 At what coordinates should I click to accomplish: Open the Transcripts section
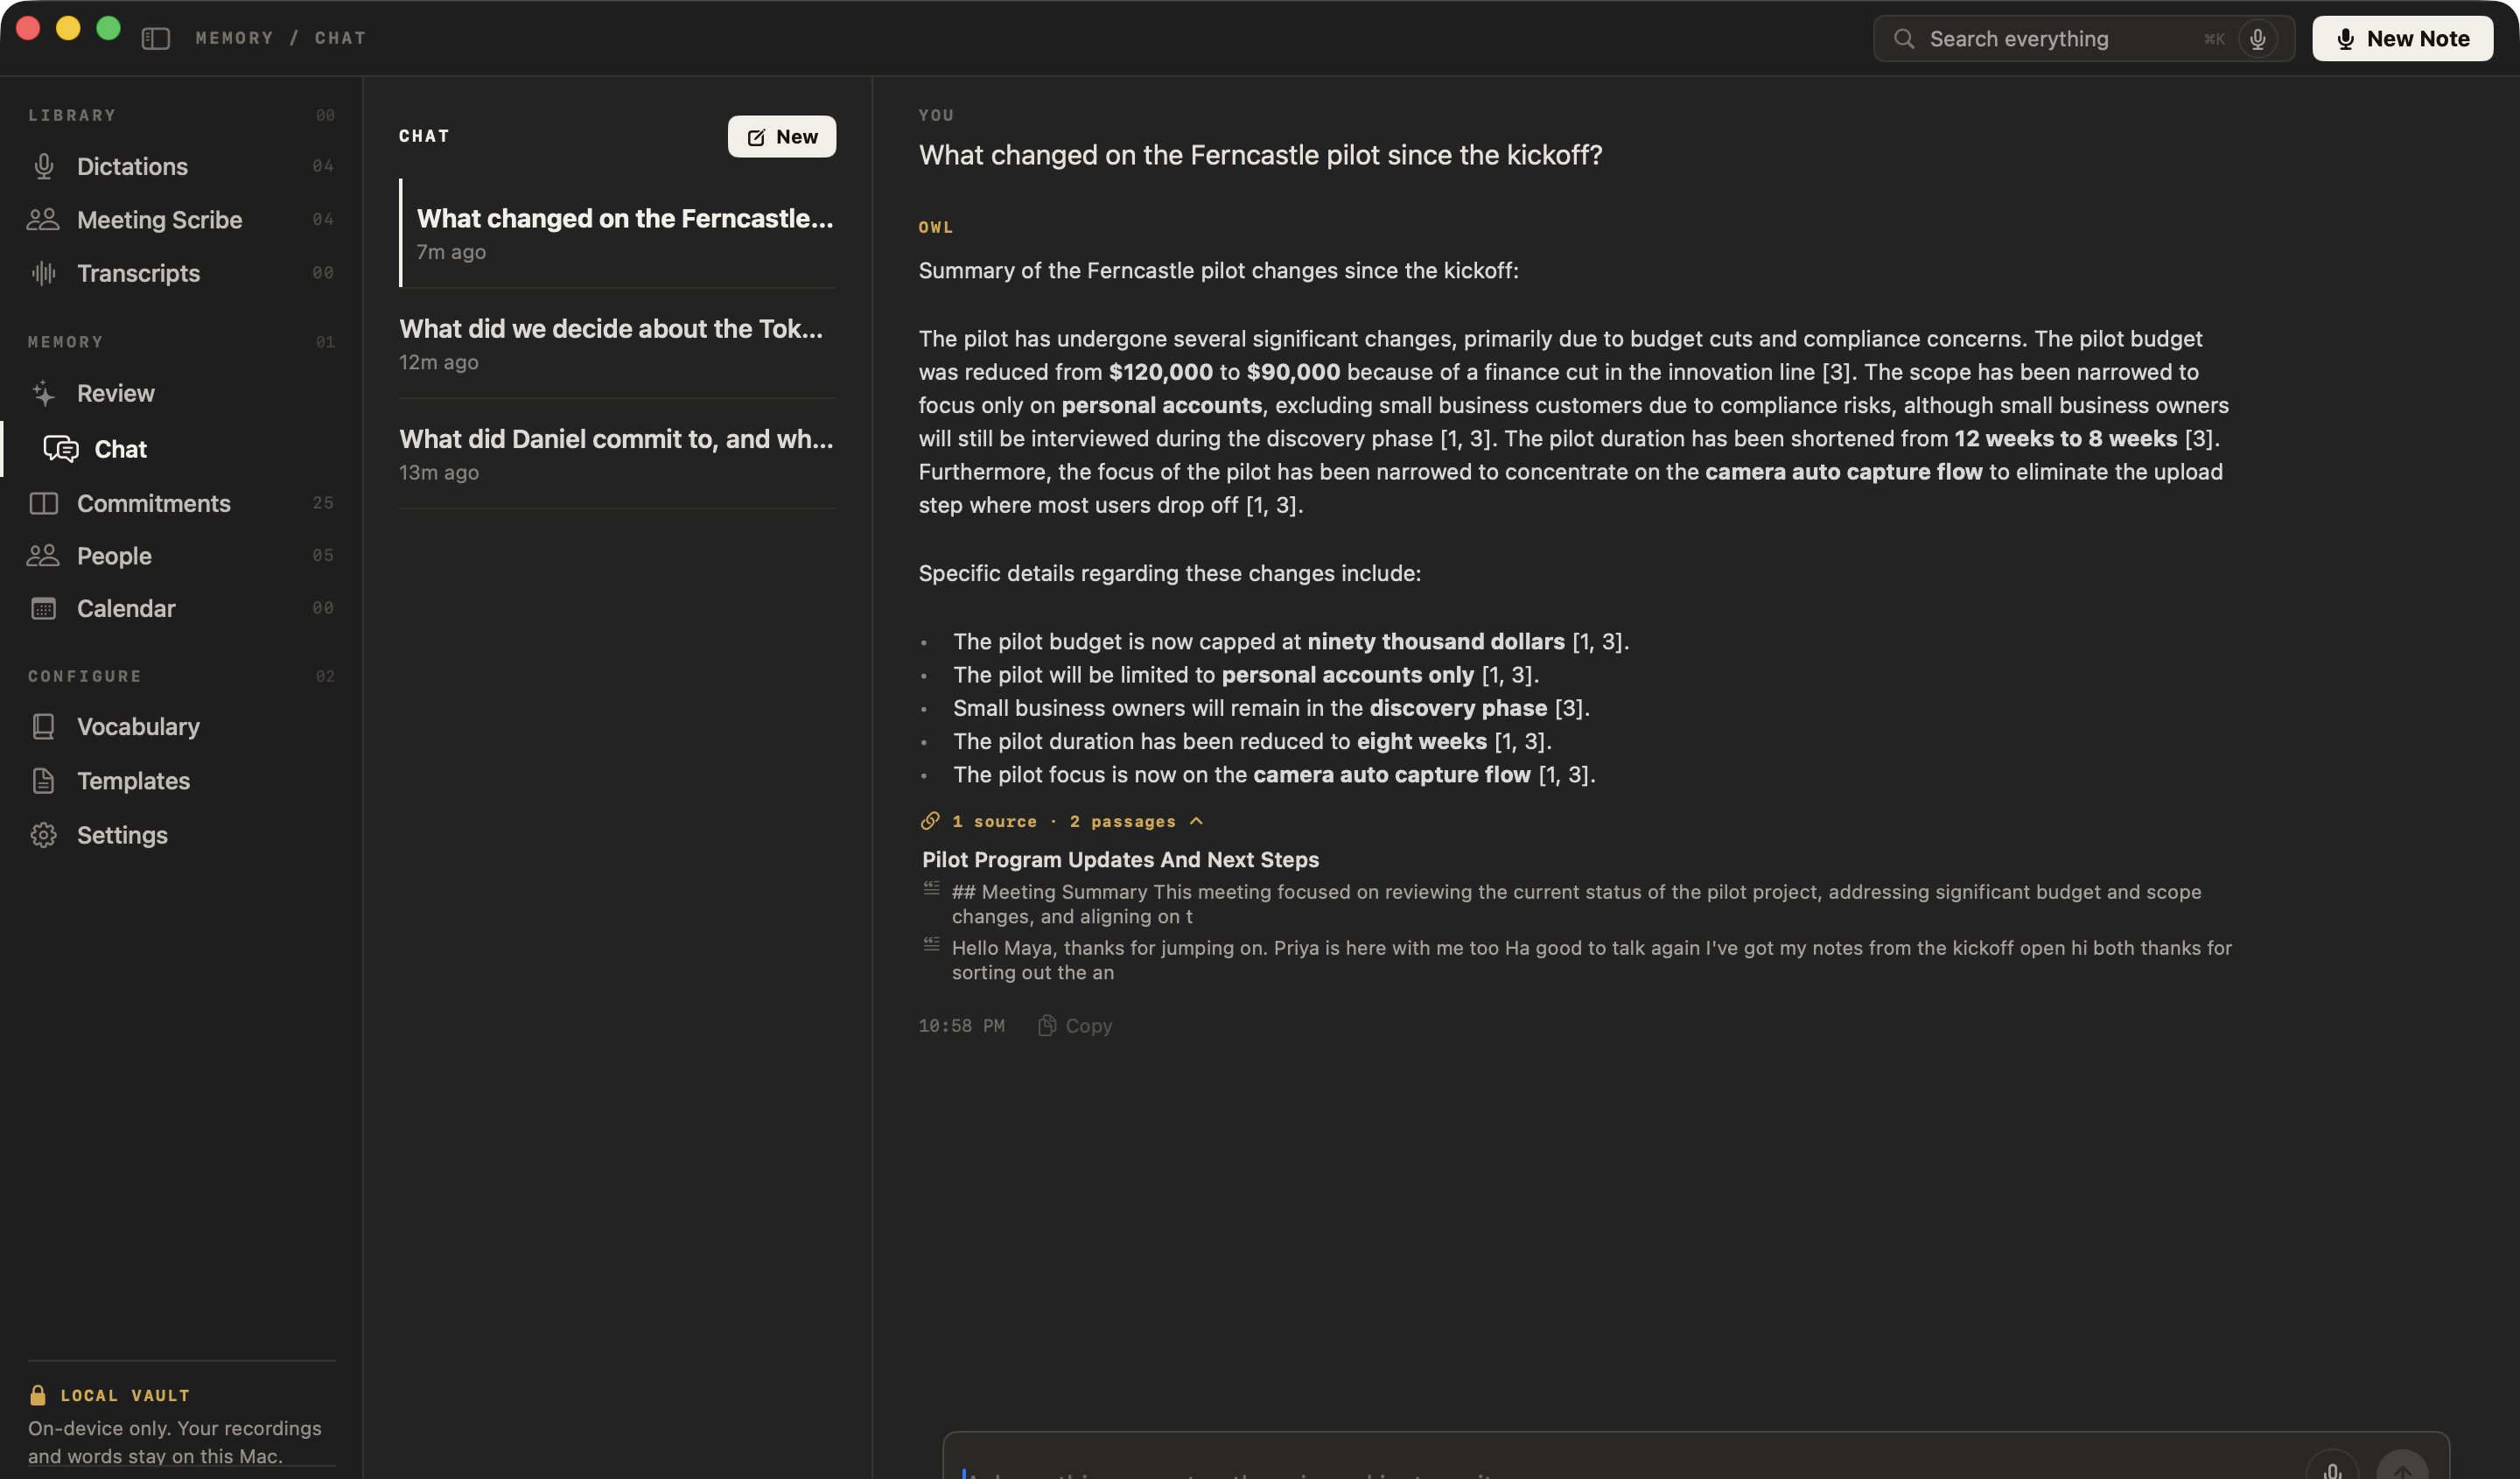click(181, 273)
